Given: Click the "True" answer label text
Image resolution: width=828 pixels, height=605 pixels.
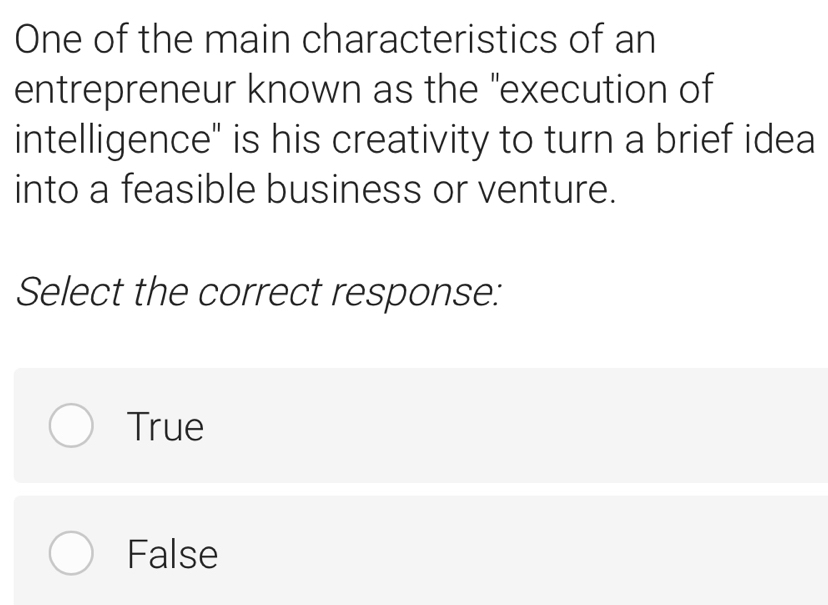Looking at the screenshot, I should click(x=166, y=428).
